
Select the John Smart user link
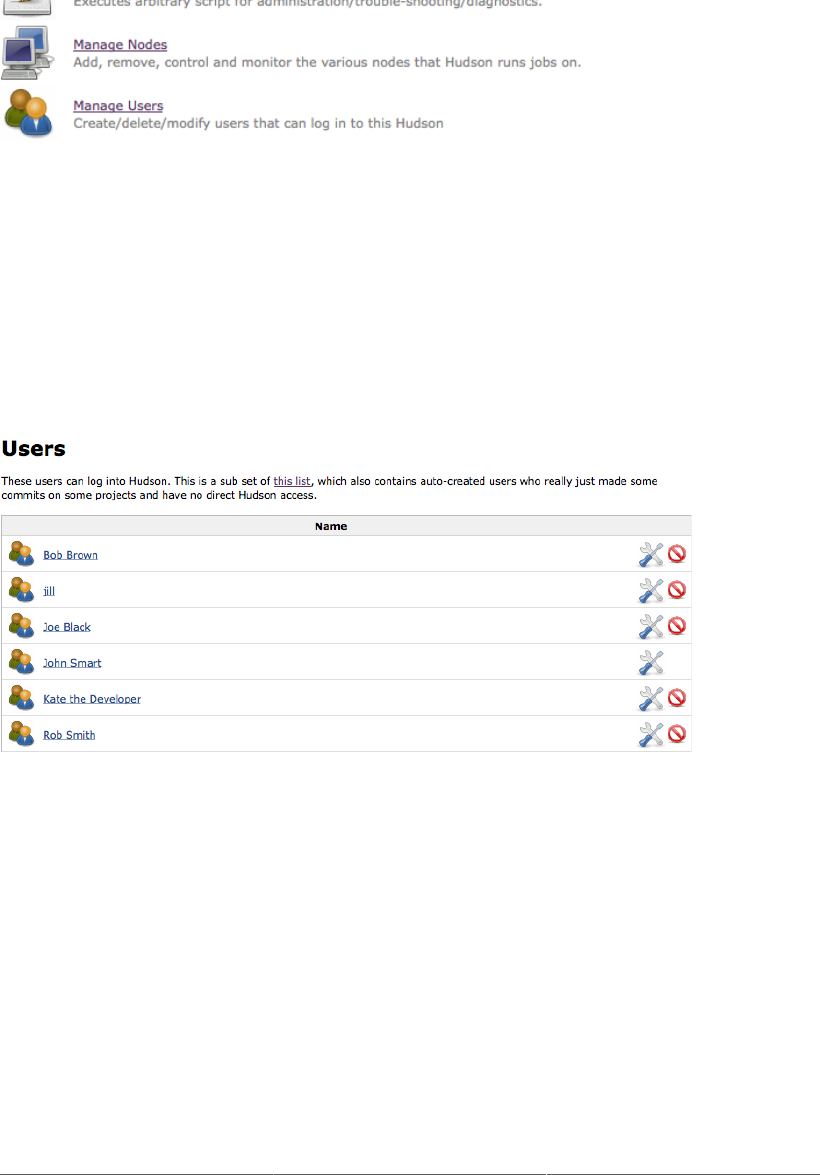tap(72, 663)
